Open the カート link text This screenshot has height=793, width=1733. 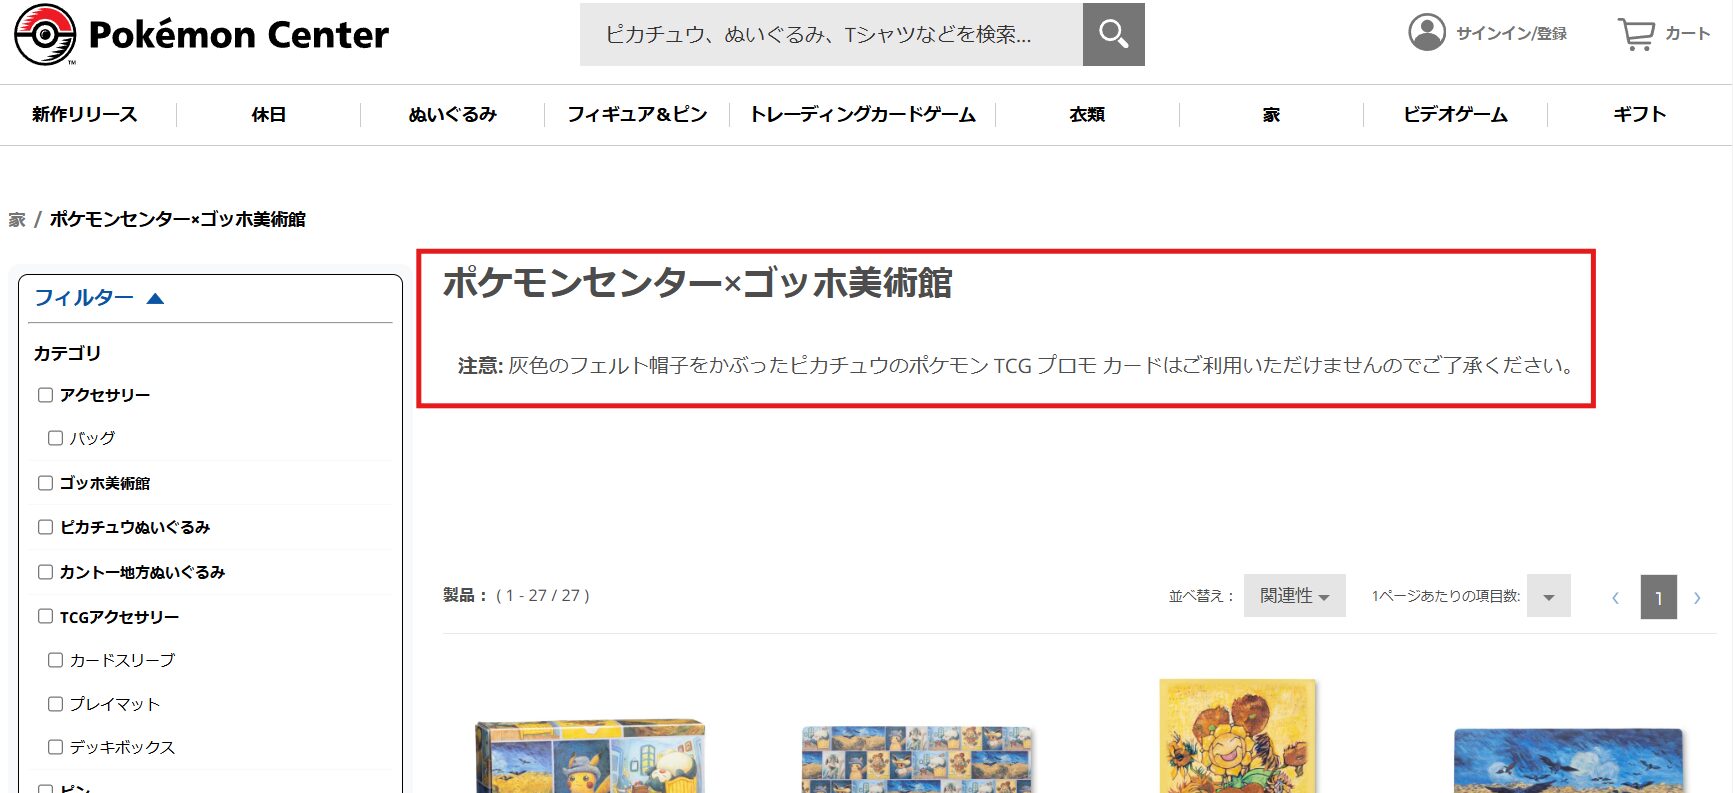1687,33
